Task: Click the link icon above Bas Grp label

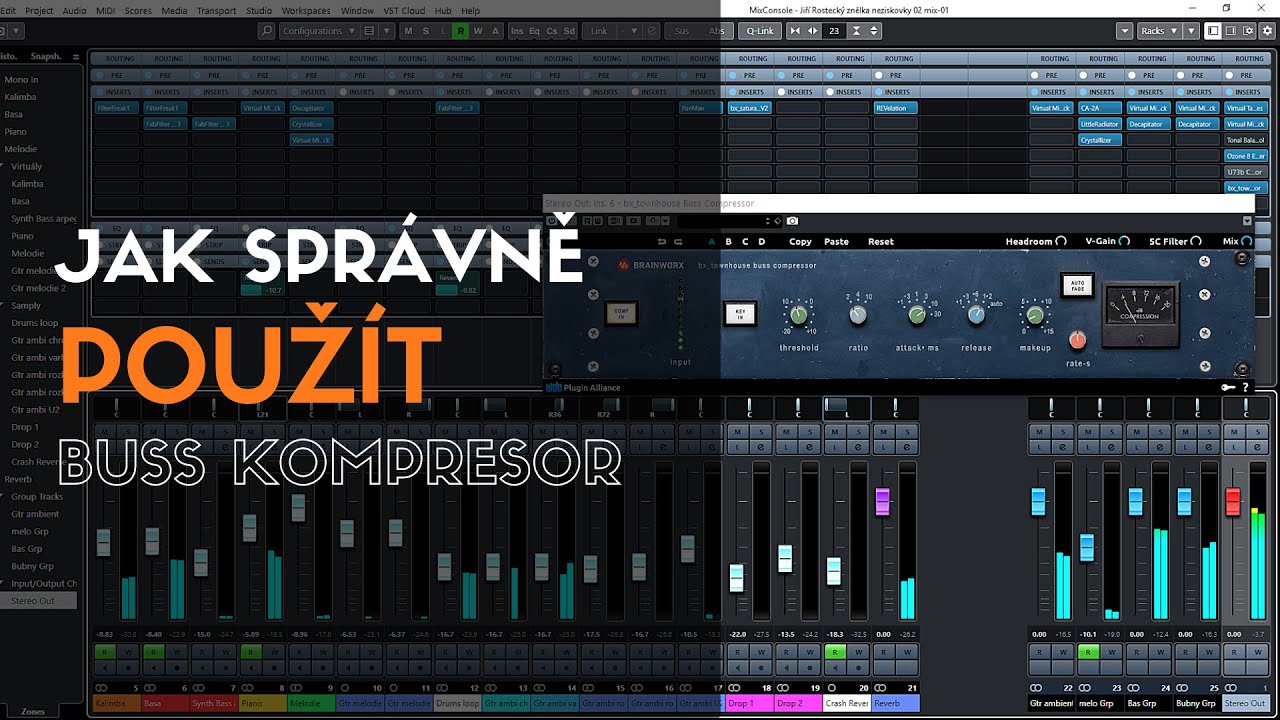Action: (1134, 688)
